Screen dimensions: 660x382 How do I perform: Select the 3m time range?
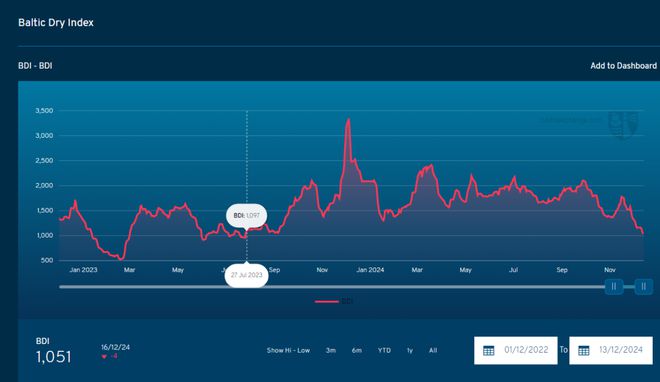point(331,350)
